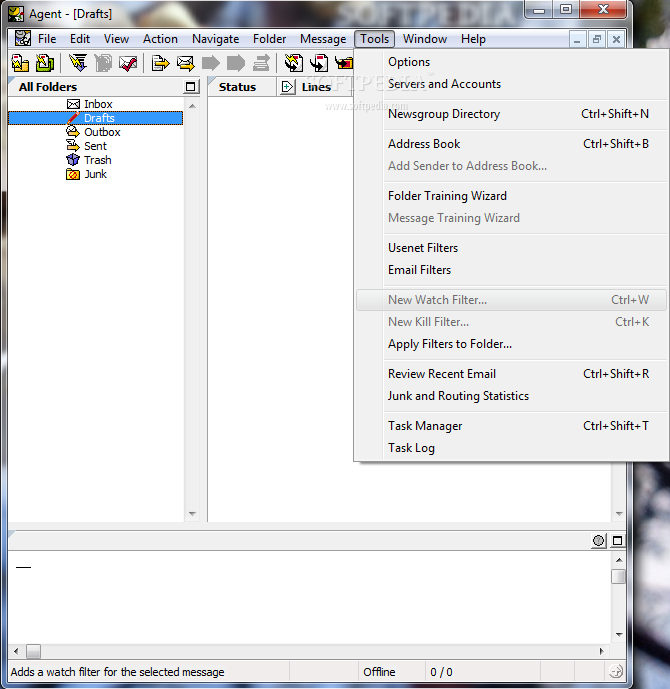Open Junk and Routing Statistics
The width and height of the screenshot is (670, 689).
coord(511,395)
